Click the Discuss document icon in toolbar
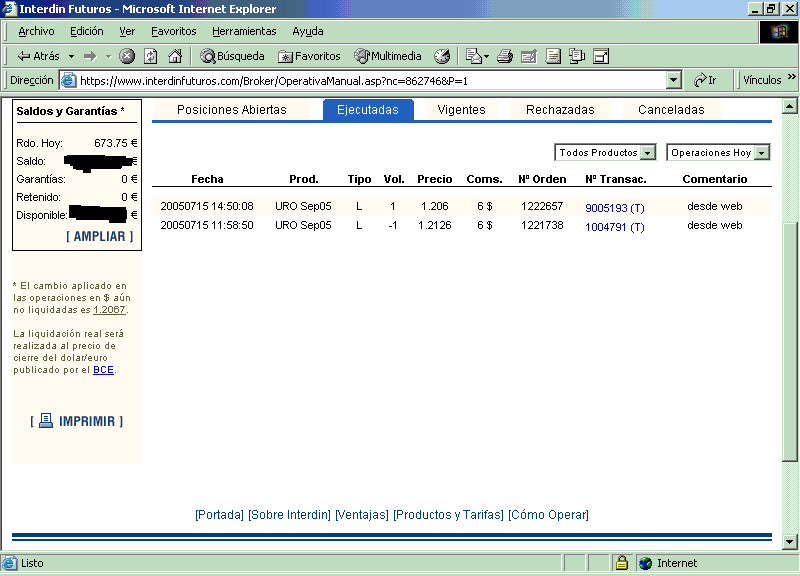The image size is (800, 576). (553, 56)
